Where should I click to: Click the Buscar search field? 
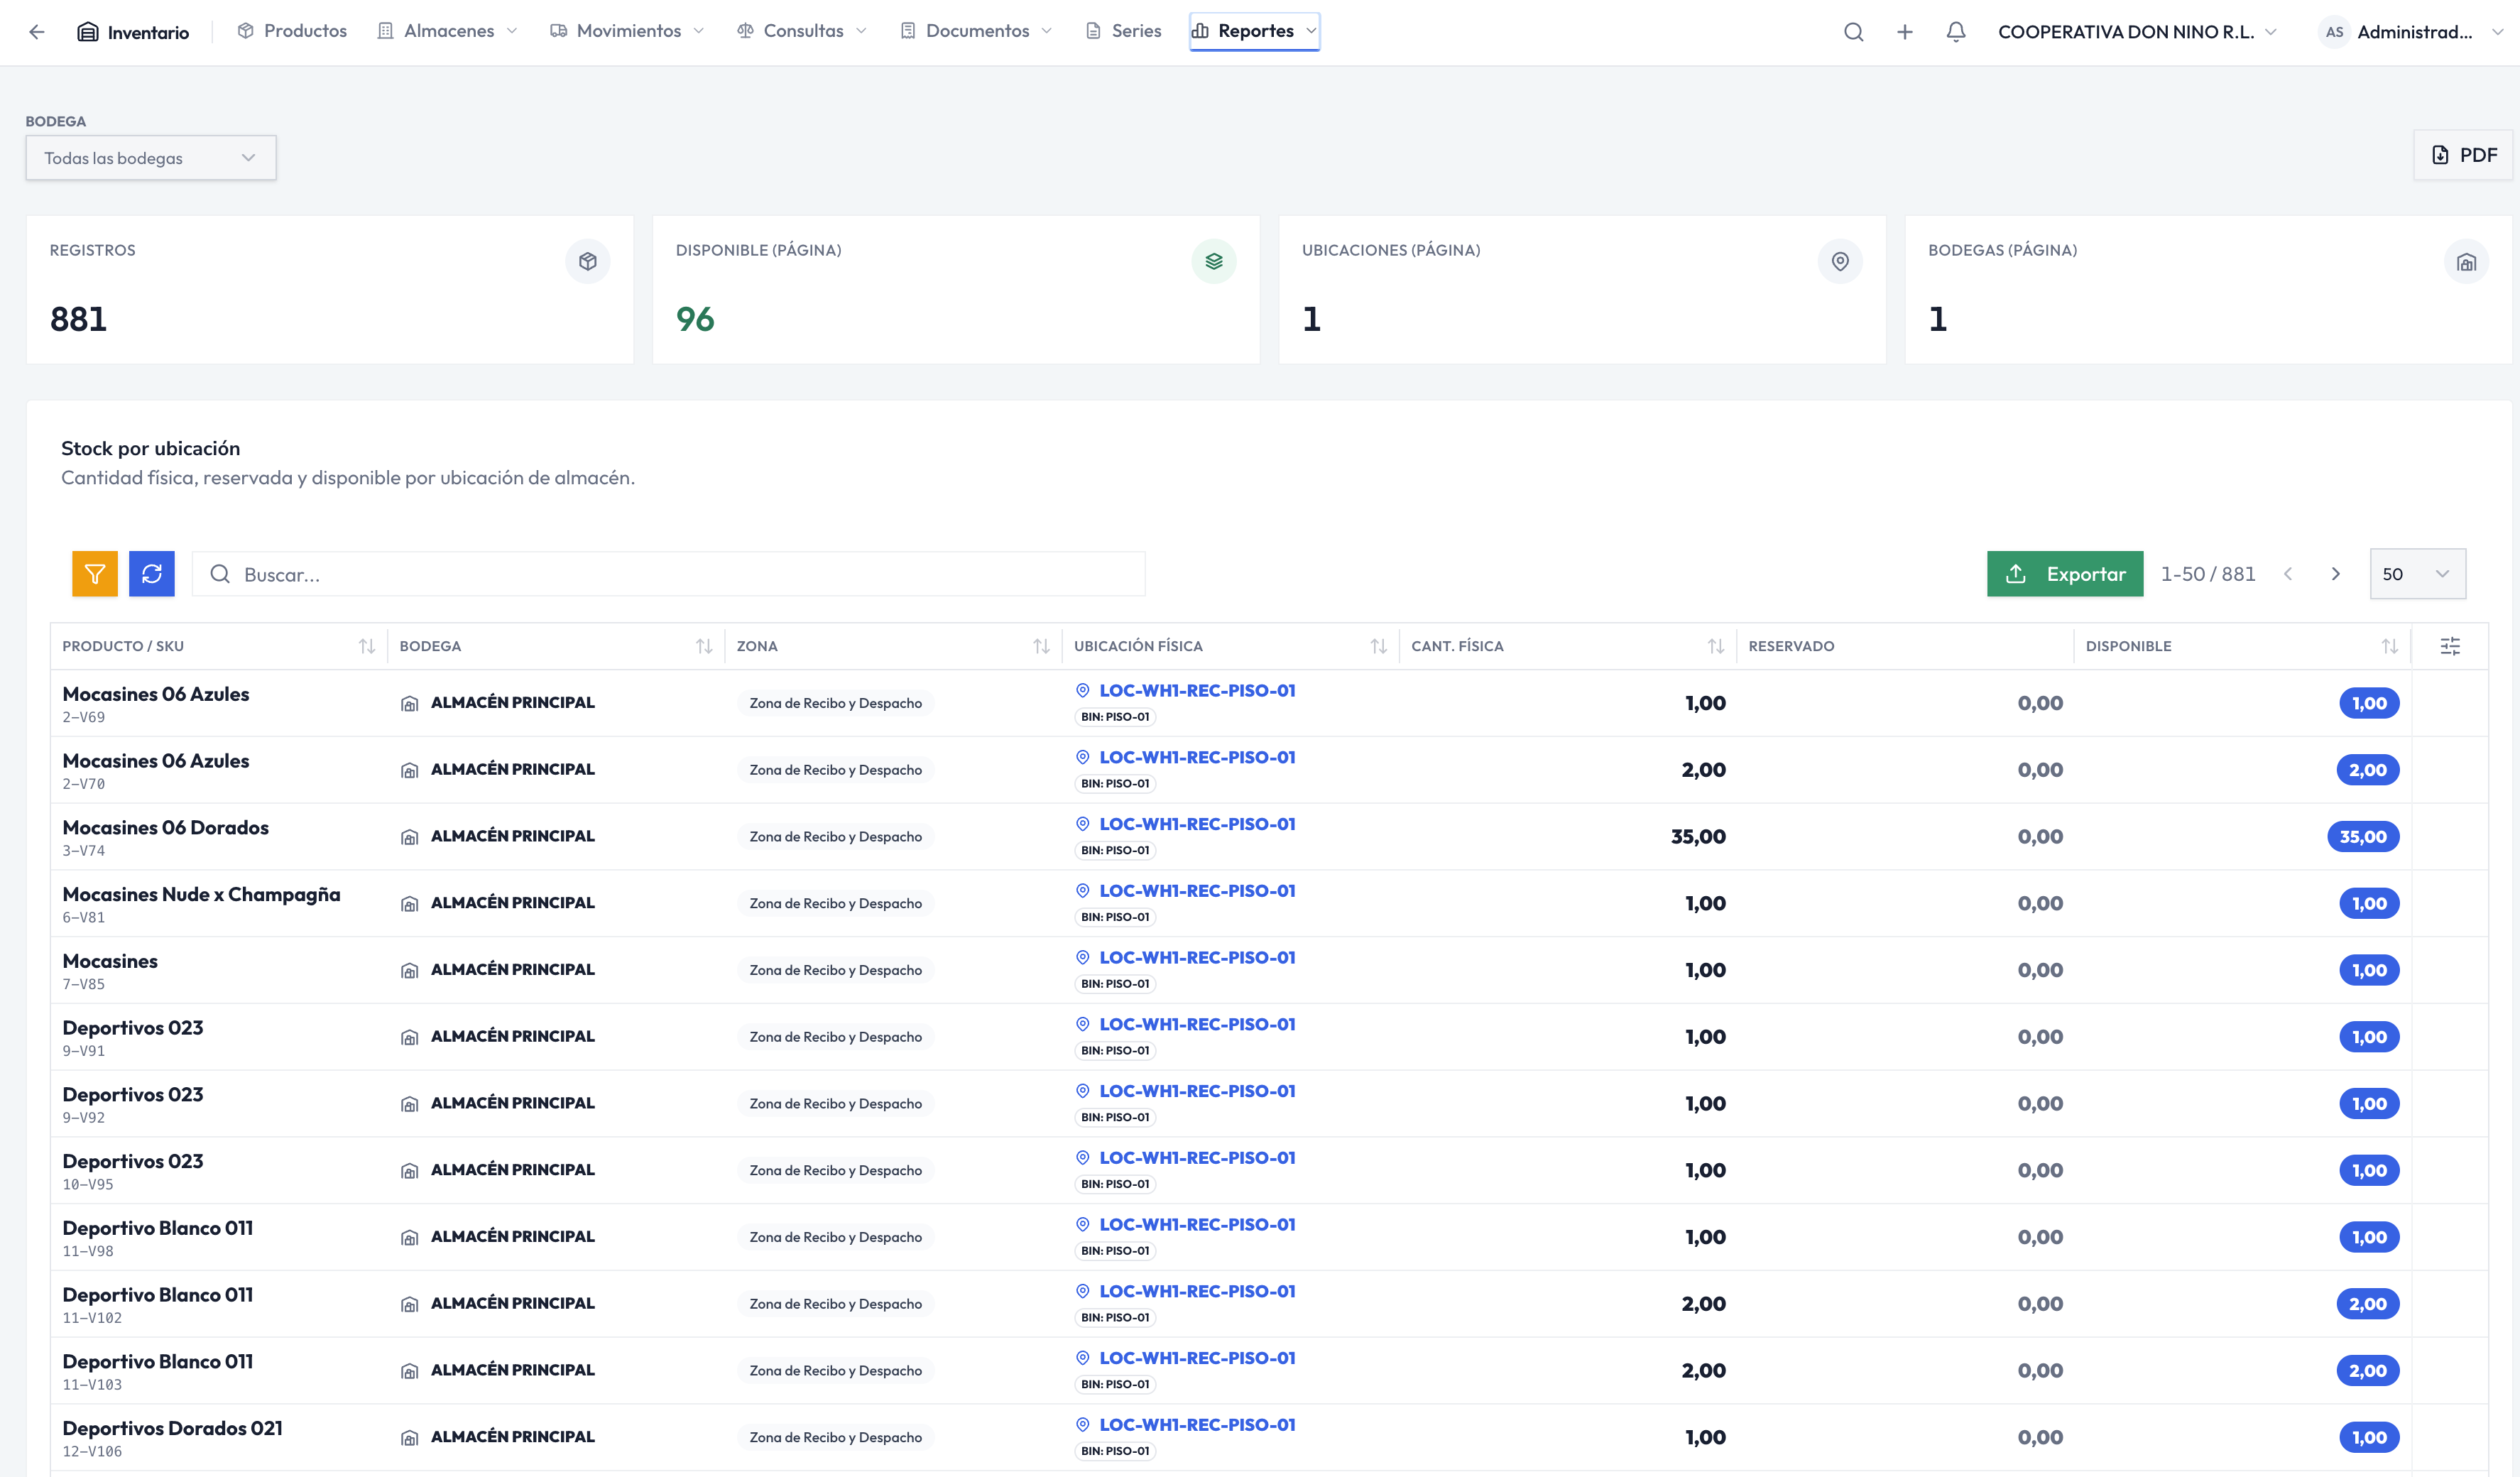click(669, 574)
